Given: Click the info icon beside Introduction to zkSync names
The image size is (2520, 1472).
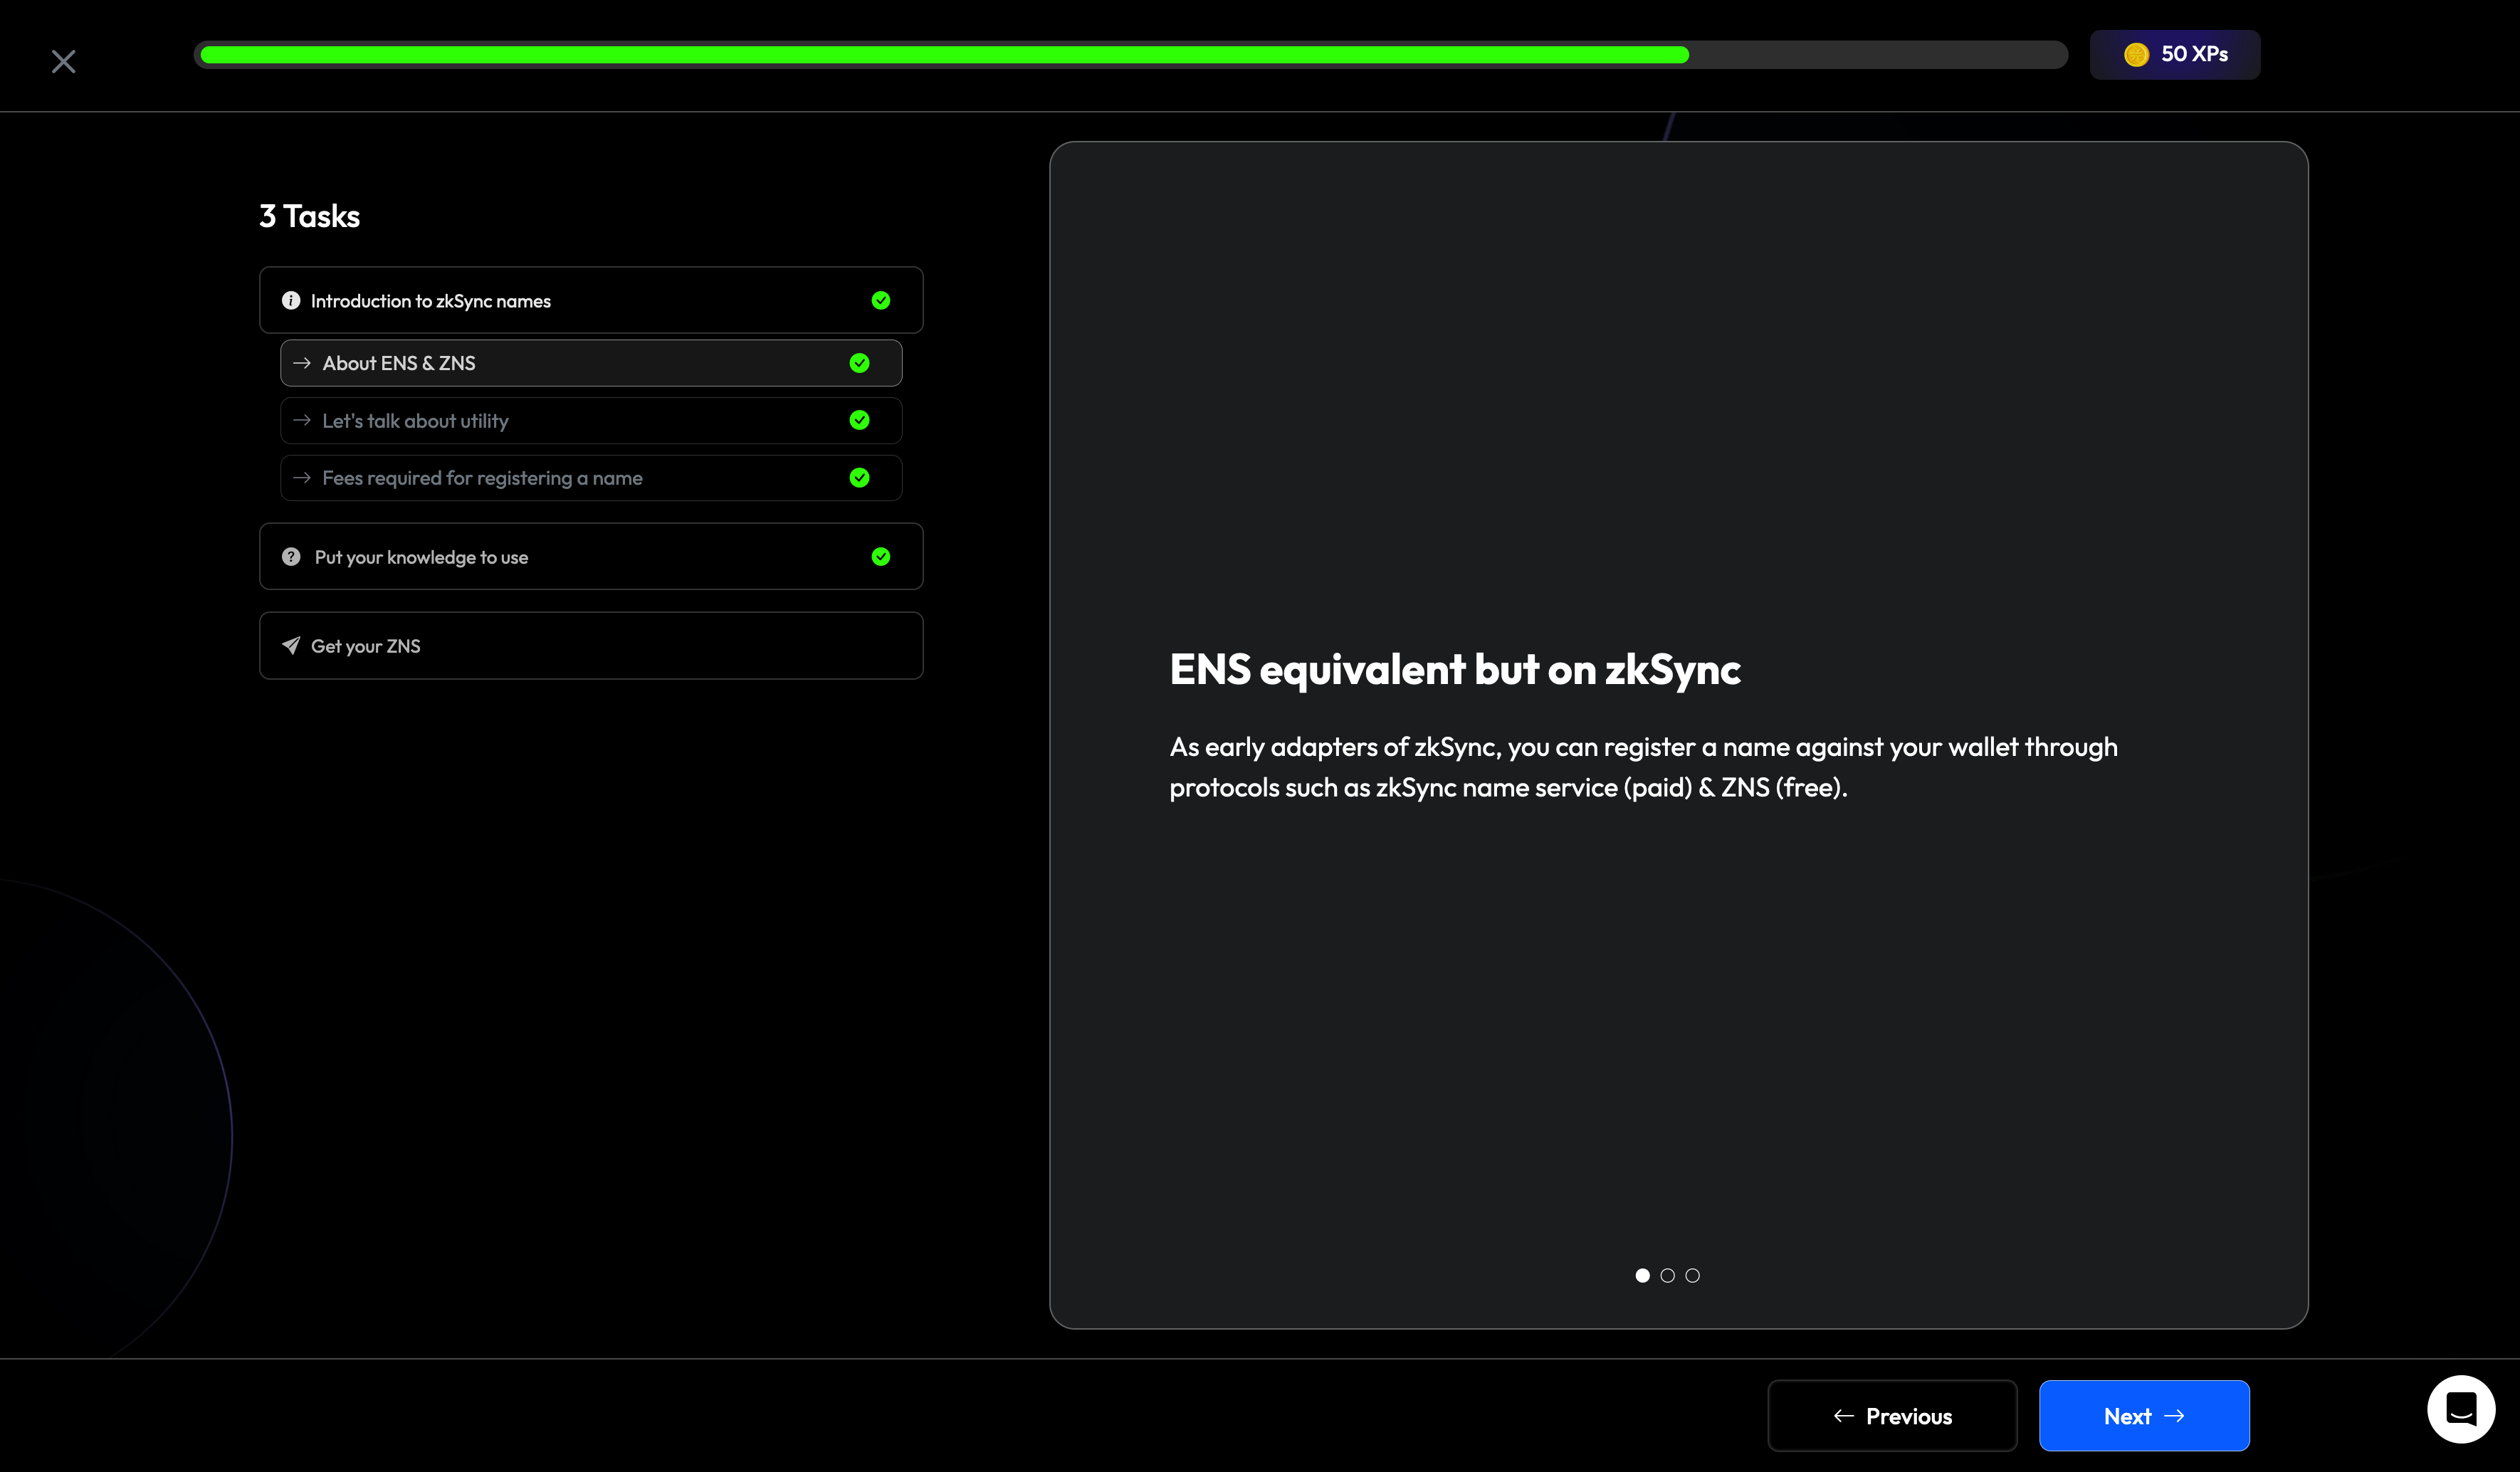Looking at the screenshot, I should point(291,301).
